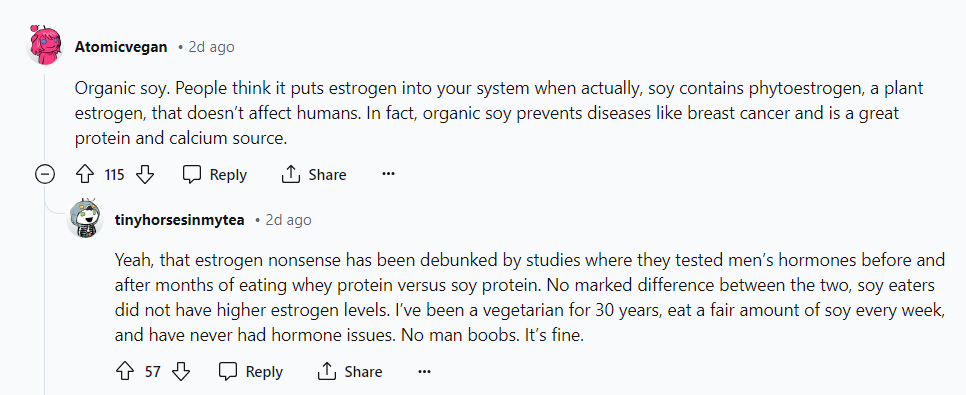Click the share arrow icon on tinyhorsesinmytea's reply
This screenshot has height=395, width=966.
pos(327,372)
